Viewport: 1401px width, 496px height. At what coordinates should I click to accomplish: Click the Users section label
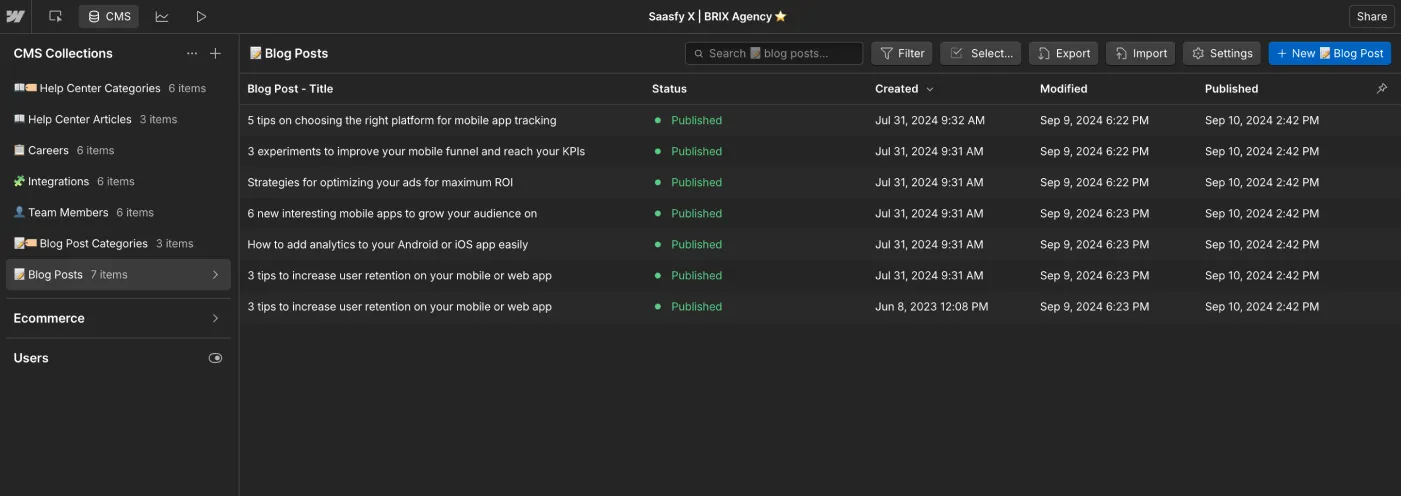(x=31, y=358)
